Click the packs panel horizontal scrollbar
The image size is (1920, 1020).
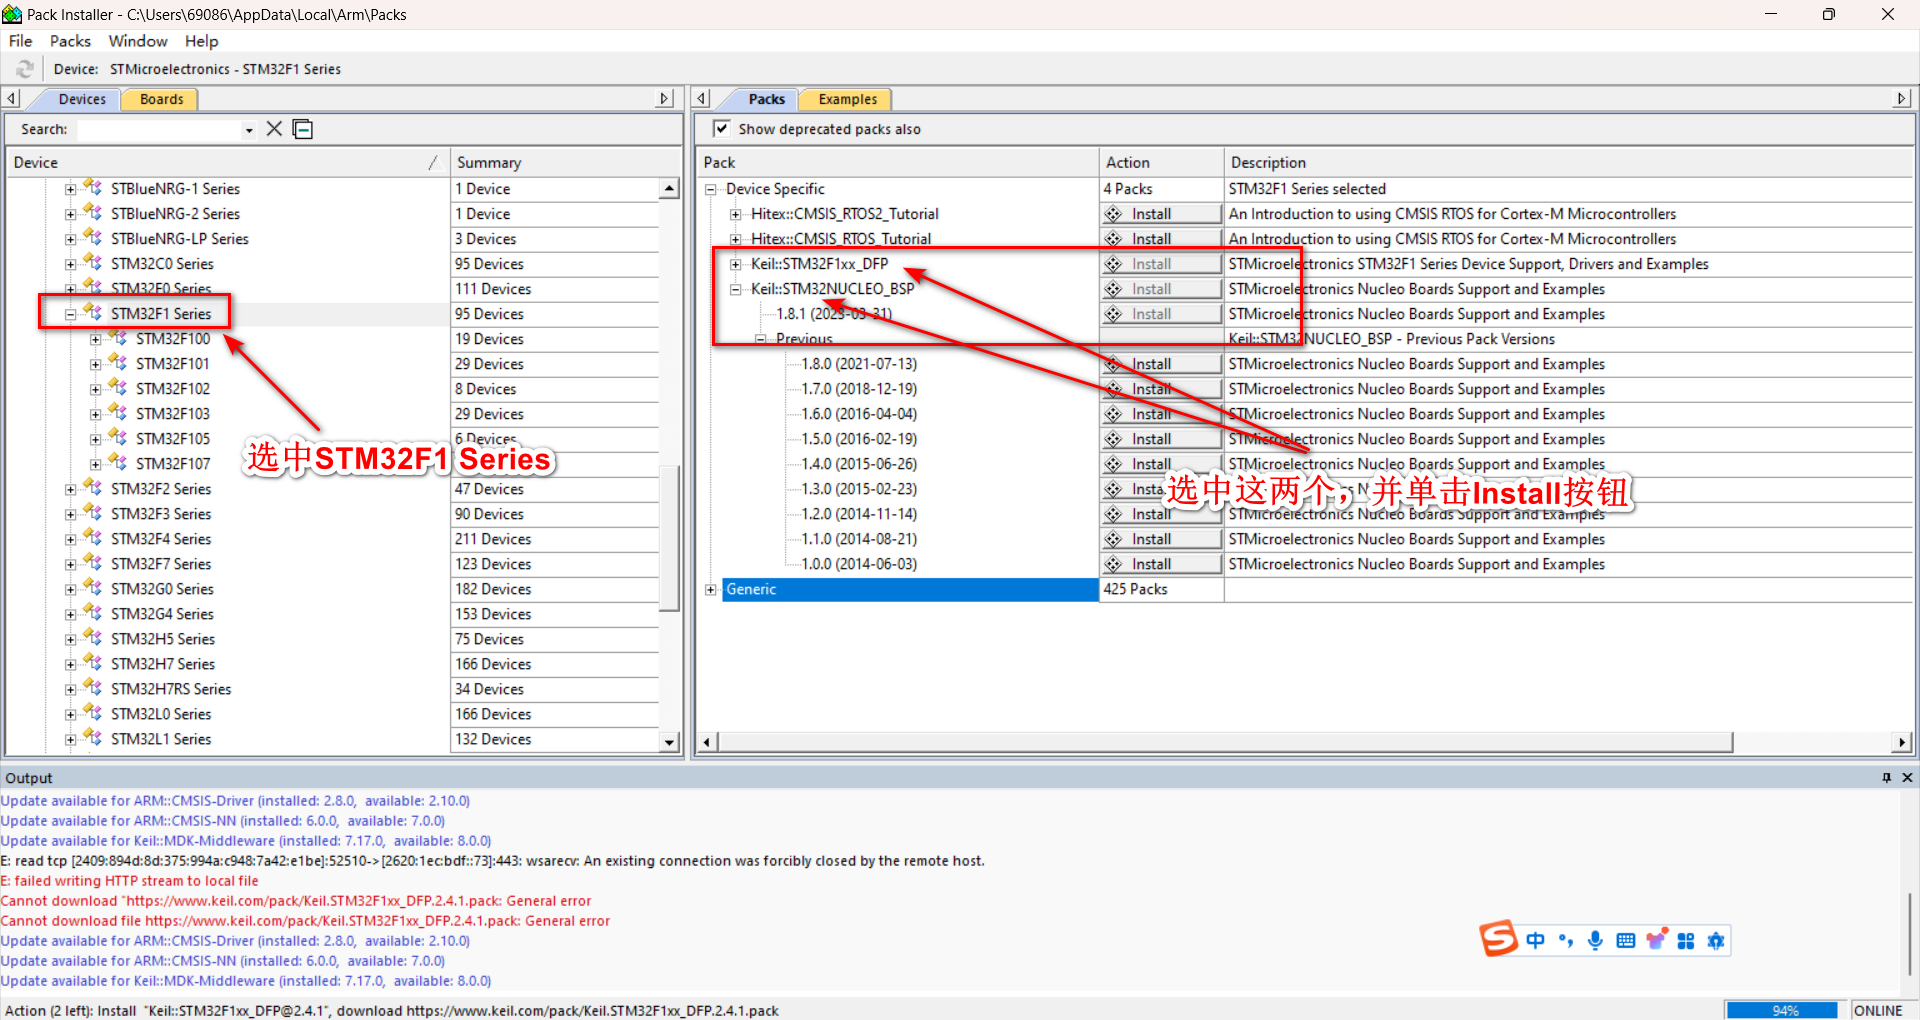click(1225, 742)
